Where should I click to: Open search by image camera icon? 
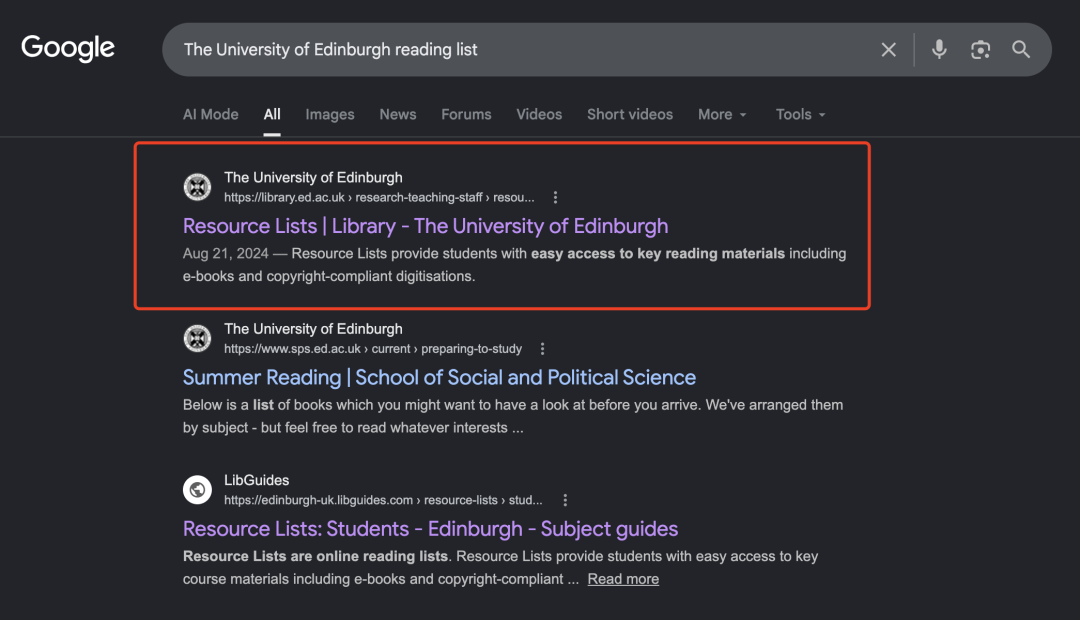(980, 50)
